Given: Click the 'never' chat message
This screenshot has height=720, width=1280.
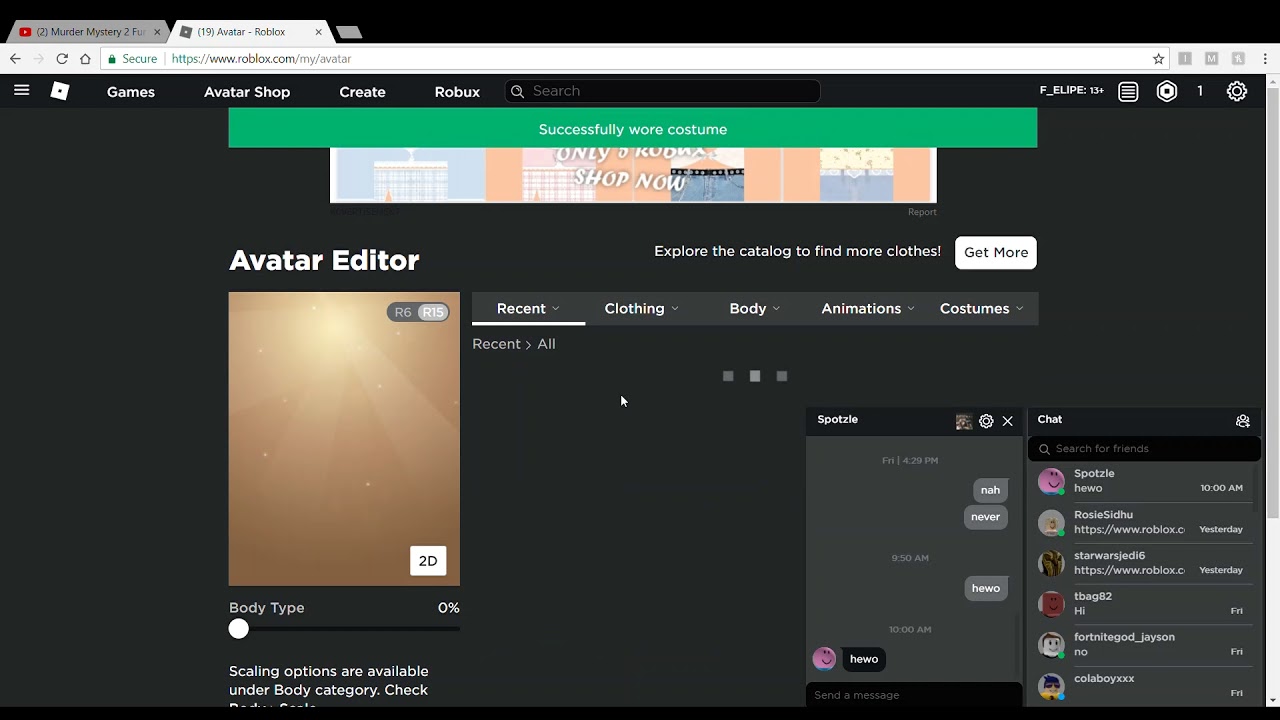Looking at the screenshot, I should coord(985,517).
